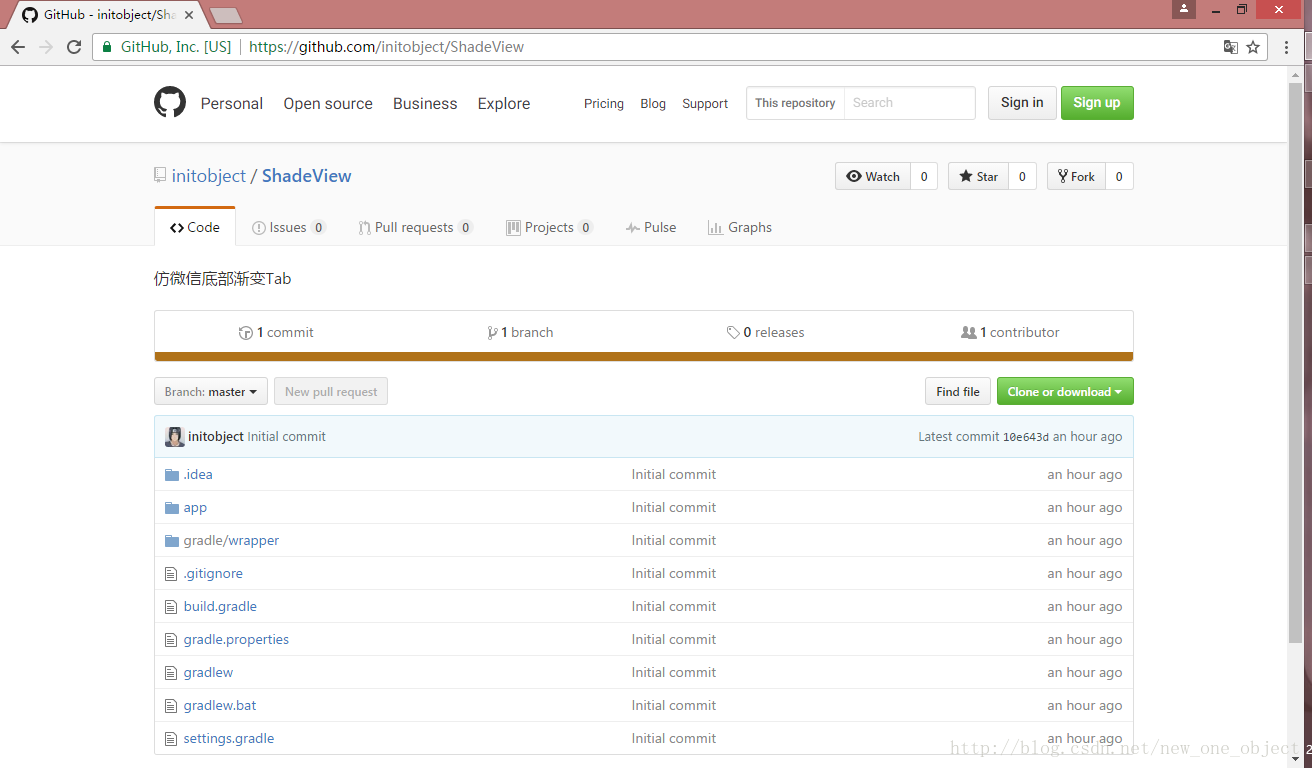The width and height of the screenshot is (1312, 768).
Task: Click the gradlew file icon
Action: pyautogui.click(x=171, y=672)
